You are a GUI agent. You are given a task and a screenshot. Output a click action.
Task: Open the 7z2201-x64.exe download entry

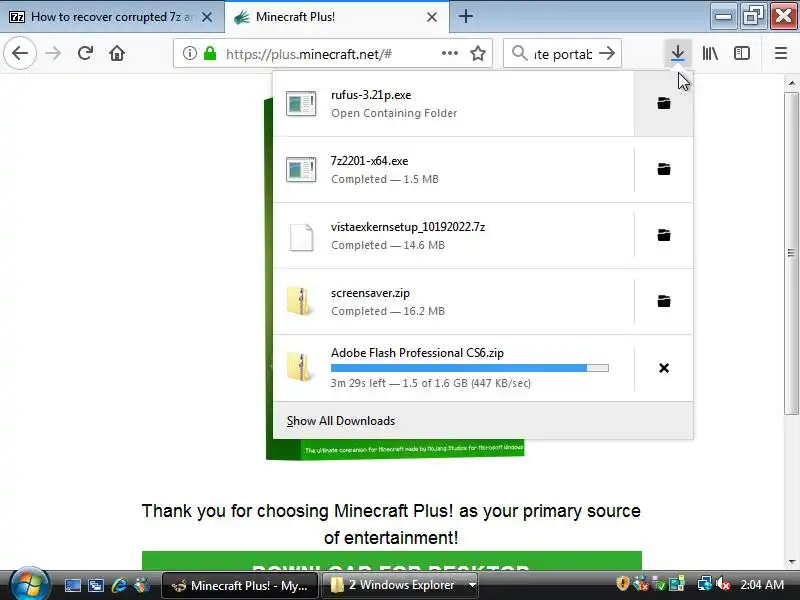(454, 169)
